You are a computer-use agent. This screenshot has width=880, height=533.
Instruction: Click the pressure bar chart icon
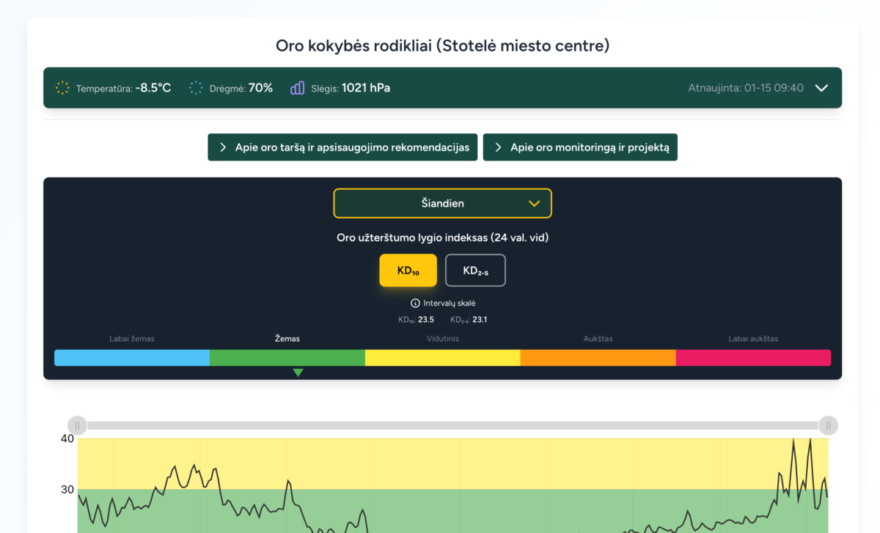pyautogui.click(x=297, y=88)
